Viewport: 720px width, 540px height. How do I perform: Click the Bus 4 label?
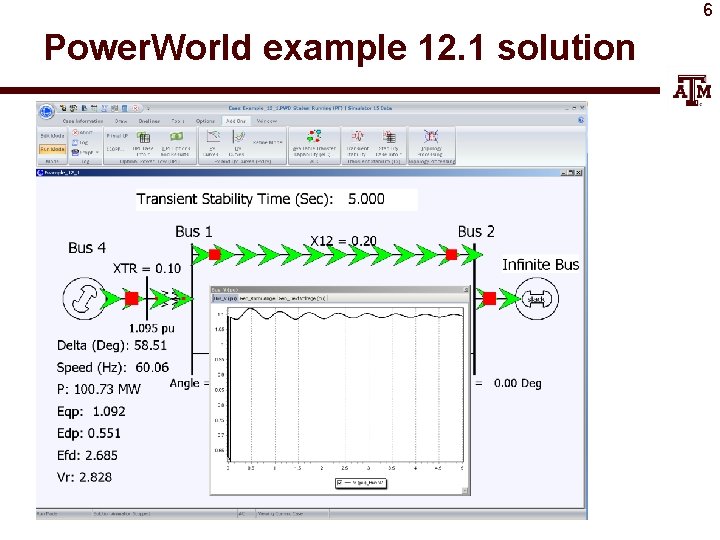pos(87,248)
